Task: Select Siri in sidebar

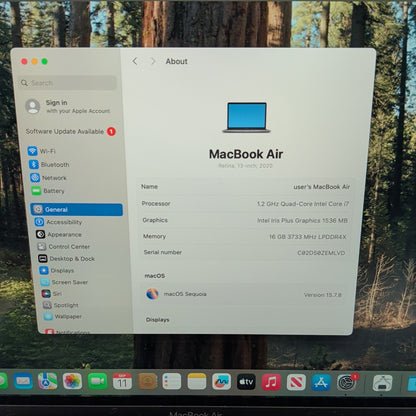Action: point(52,293)
